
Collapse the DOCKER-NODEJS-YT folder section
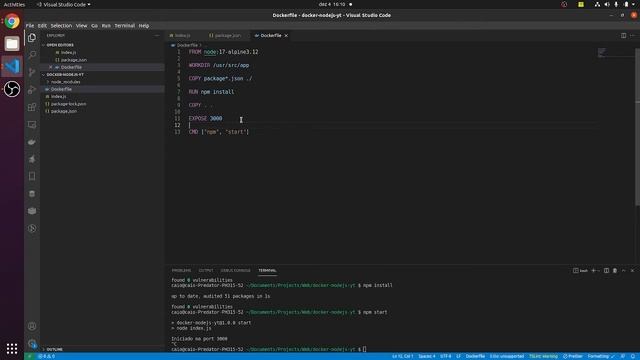pos(64,75)
